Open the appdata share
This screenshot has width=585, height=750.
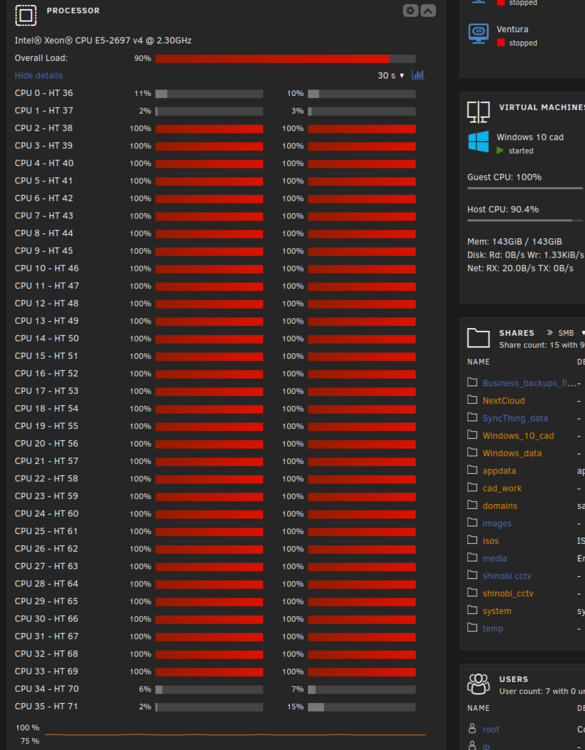coord(499,471)
